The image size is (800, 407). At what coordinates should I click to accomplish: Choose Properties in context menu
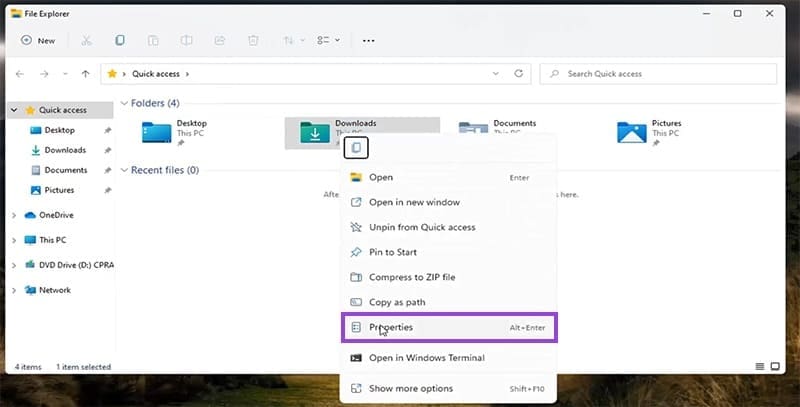click(x=449, y=327)
